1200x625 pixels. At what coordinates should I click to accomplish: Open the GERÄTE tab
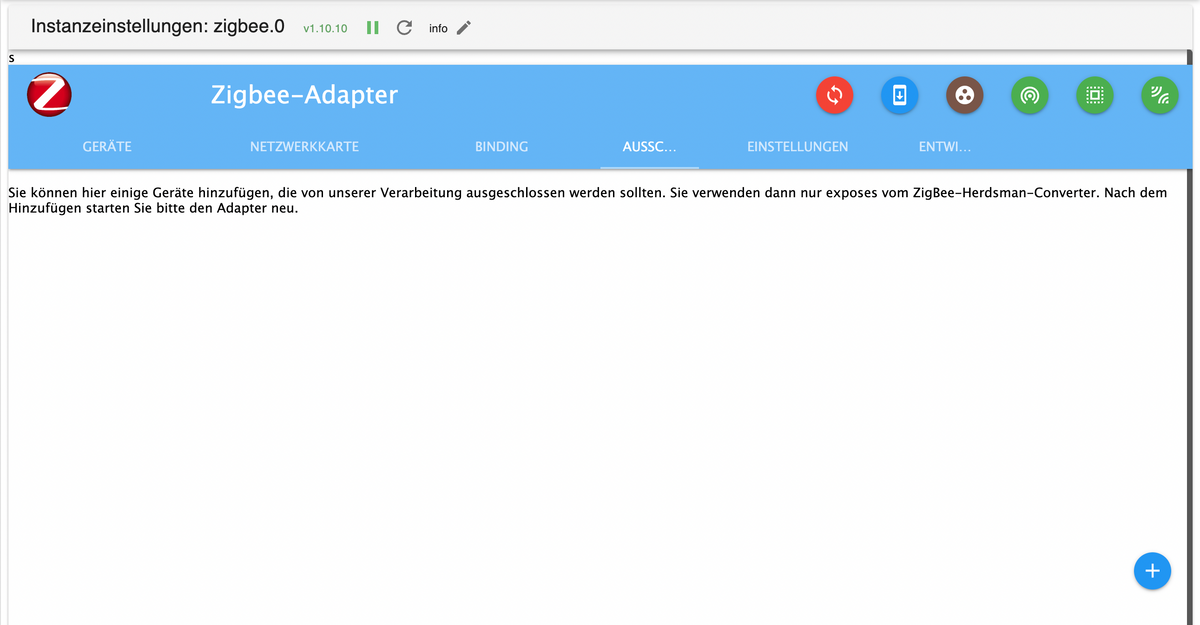click(107, 146)
